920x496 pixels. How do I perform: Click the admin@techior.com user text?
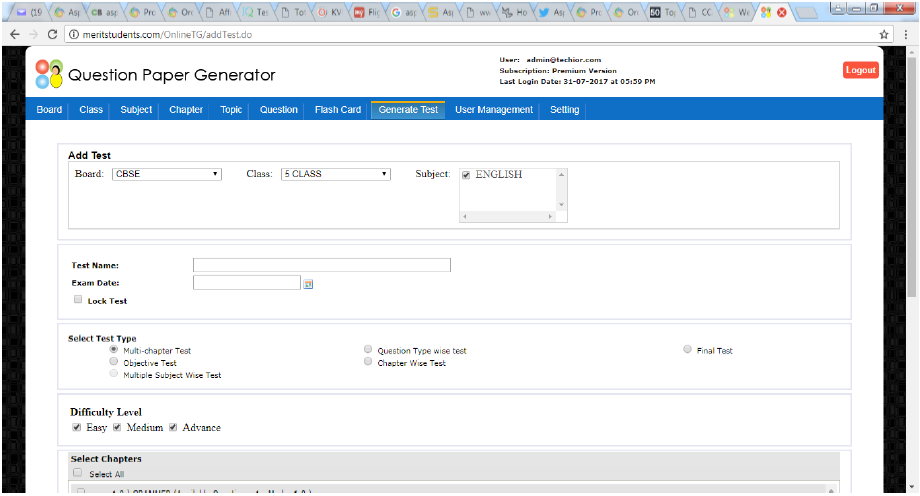(563, 60)
